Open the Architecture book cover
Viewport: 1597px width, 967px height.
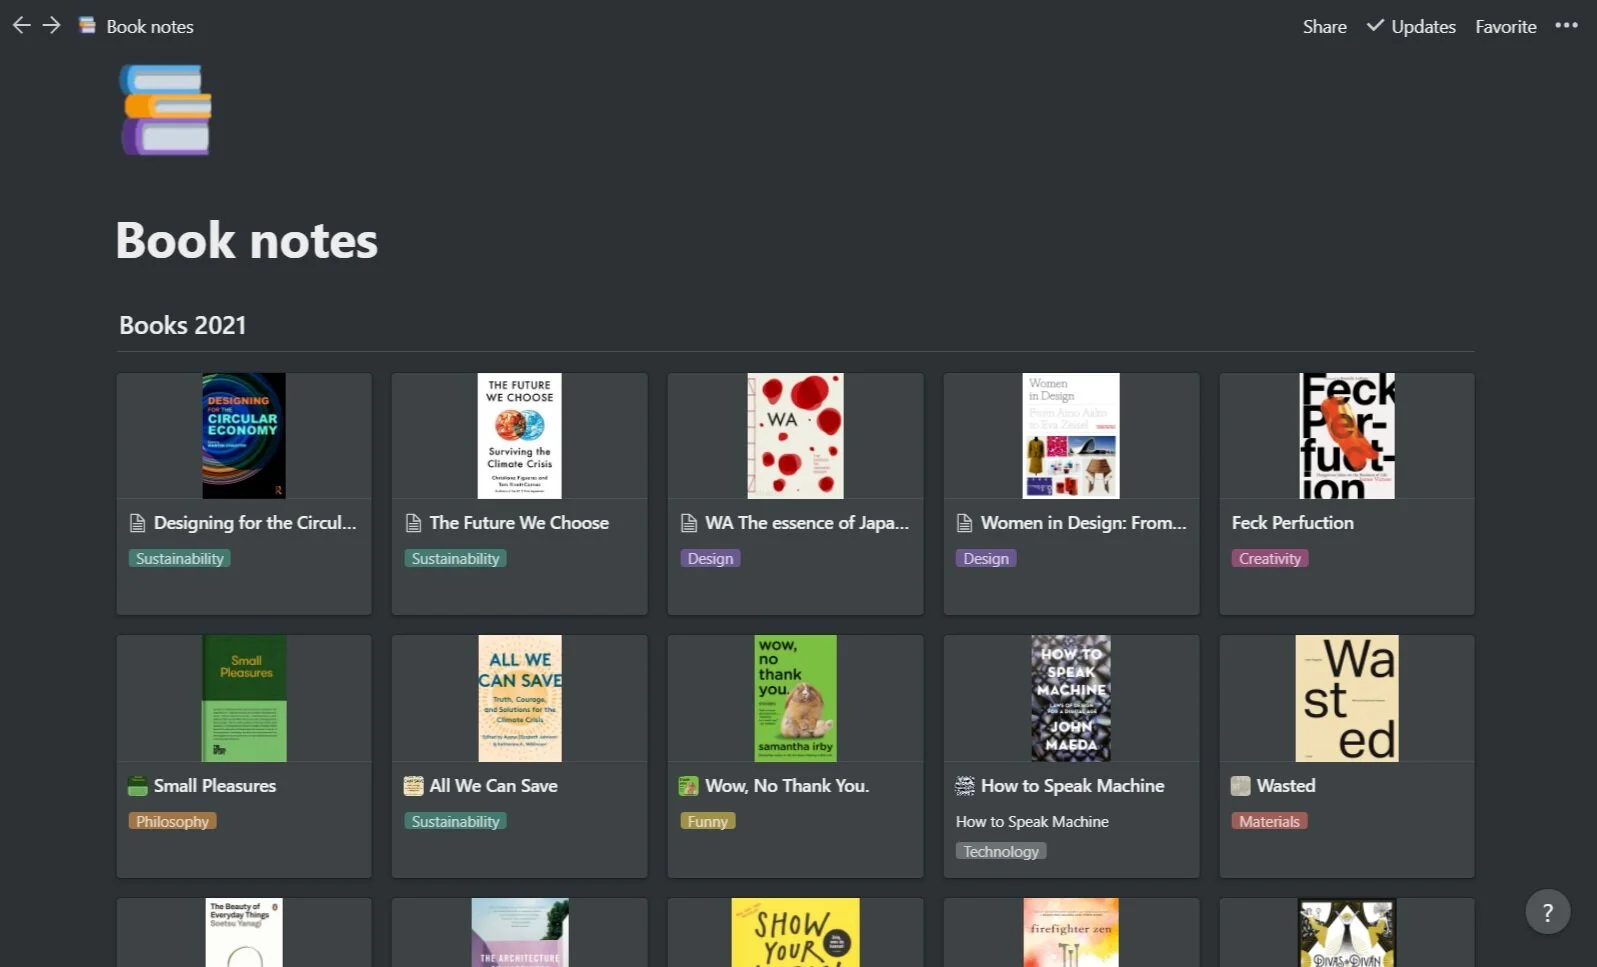(520, 932)
